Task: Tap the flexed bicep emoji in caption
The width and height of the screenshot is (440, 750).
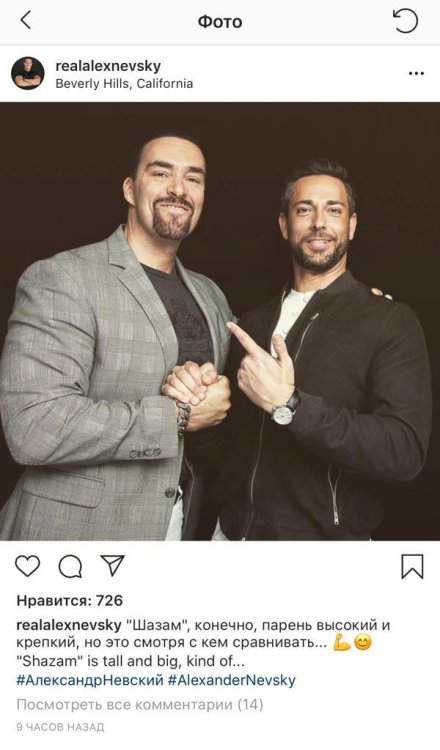Action: [x=341, y=643]
